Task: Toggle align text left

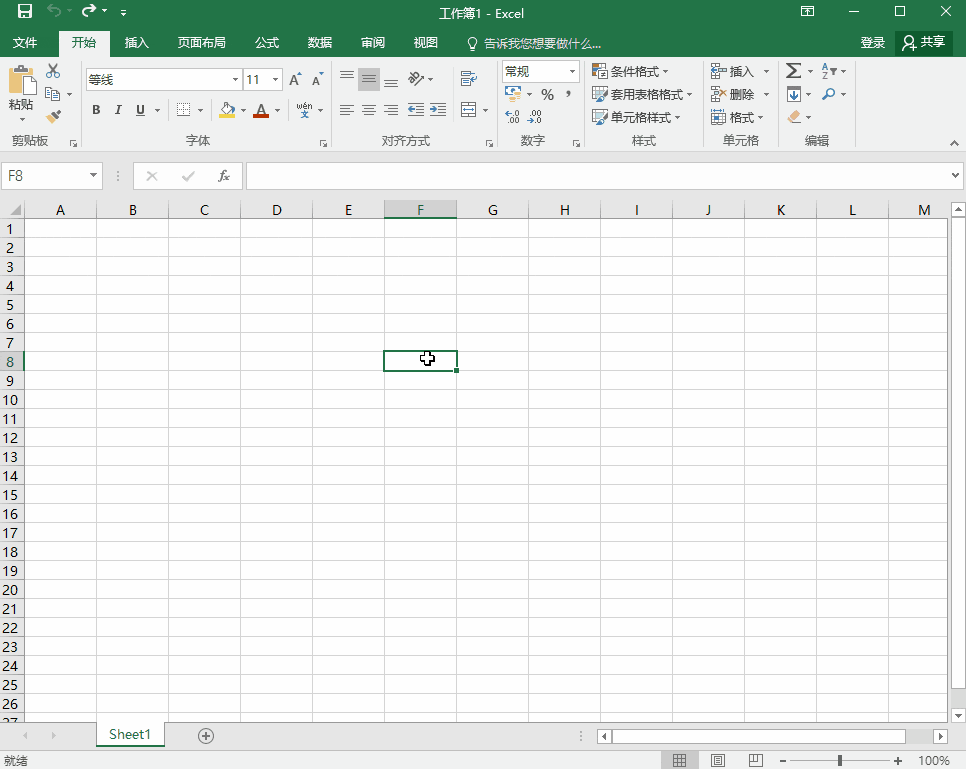Action: click(347, 110)
